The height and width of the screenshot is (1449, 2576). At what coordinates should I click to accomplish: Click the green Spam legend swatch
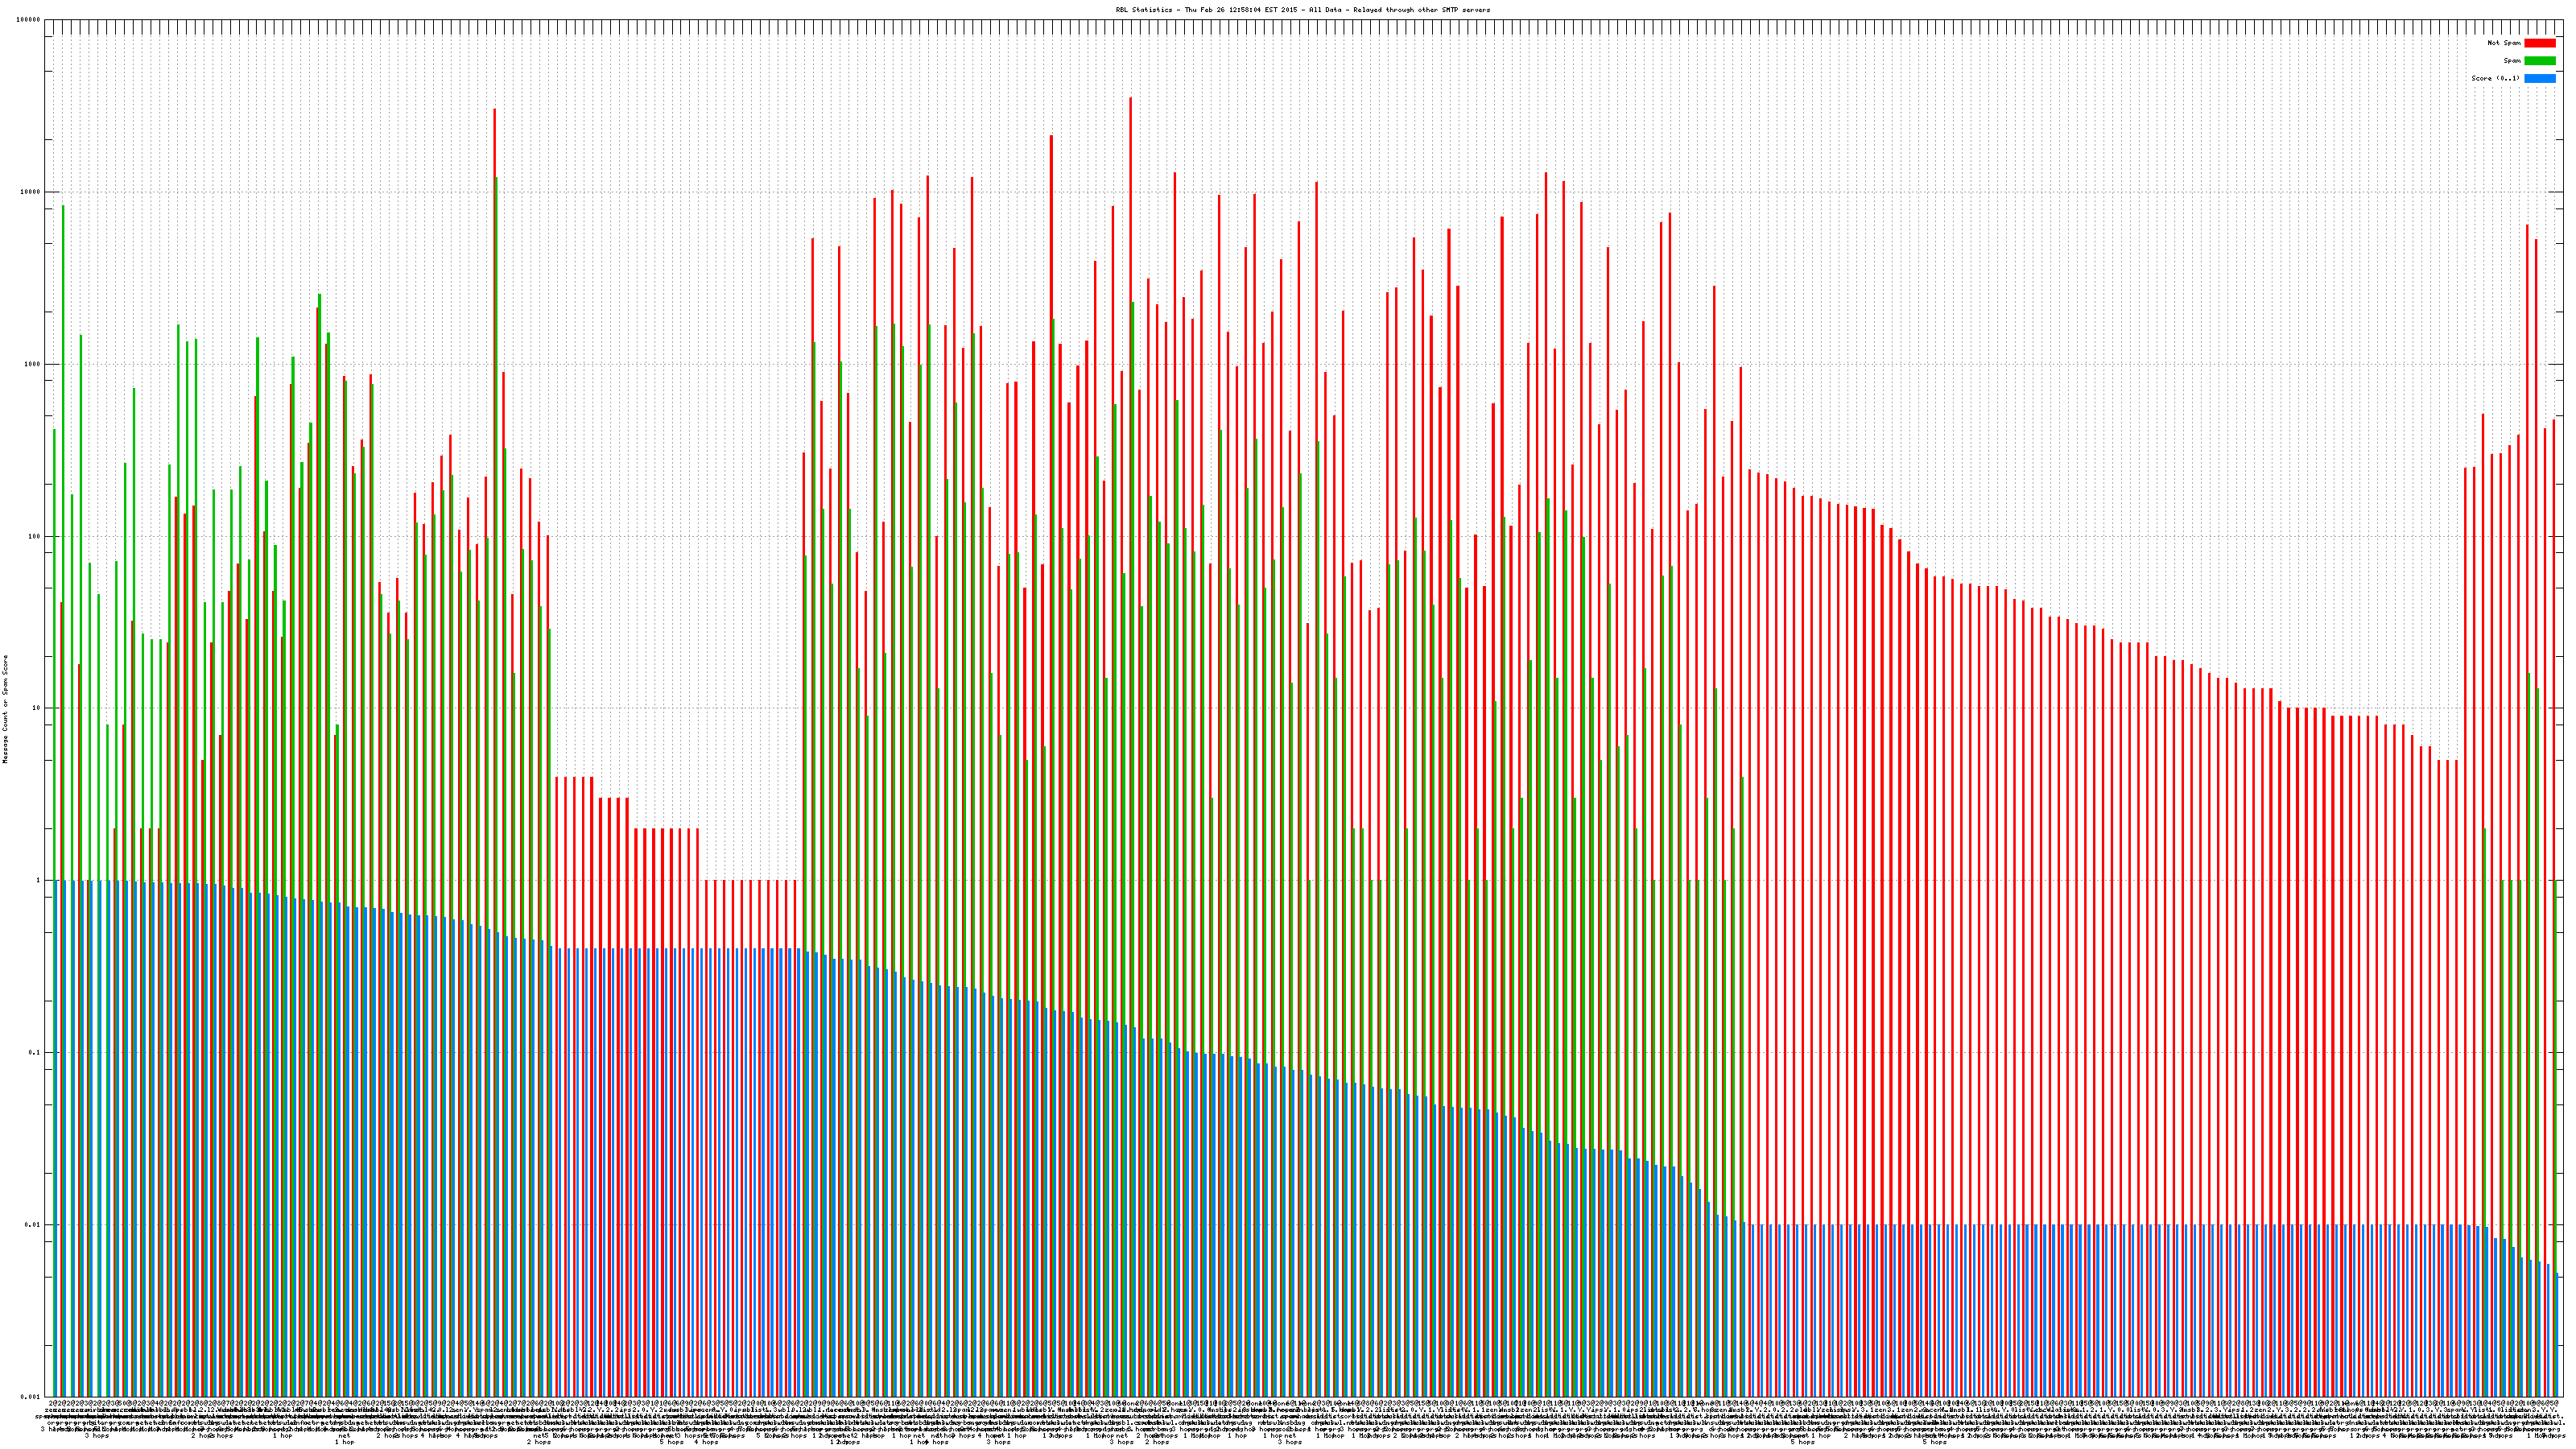point(2539,61)
